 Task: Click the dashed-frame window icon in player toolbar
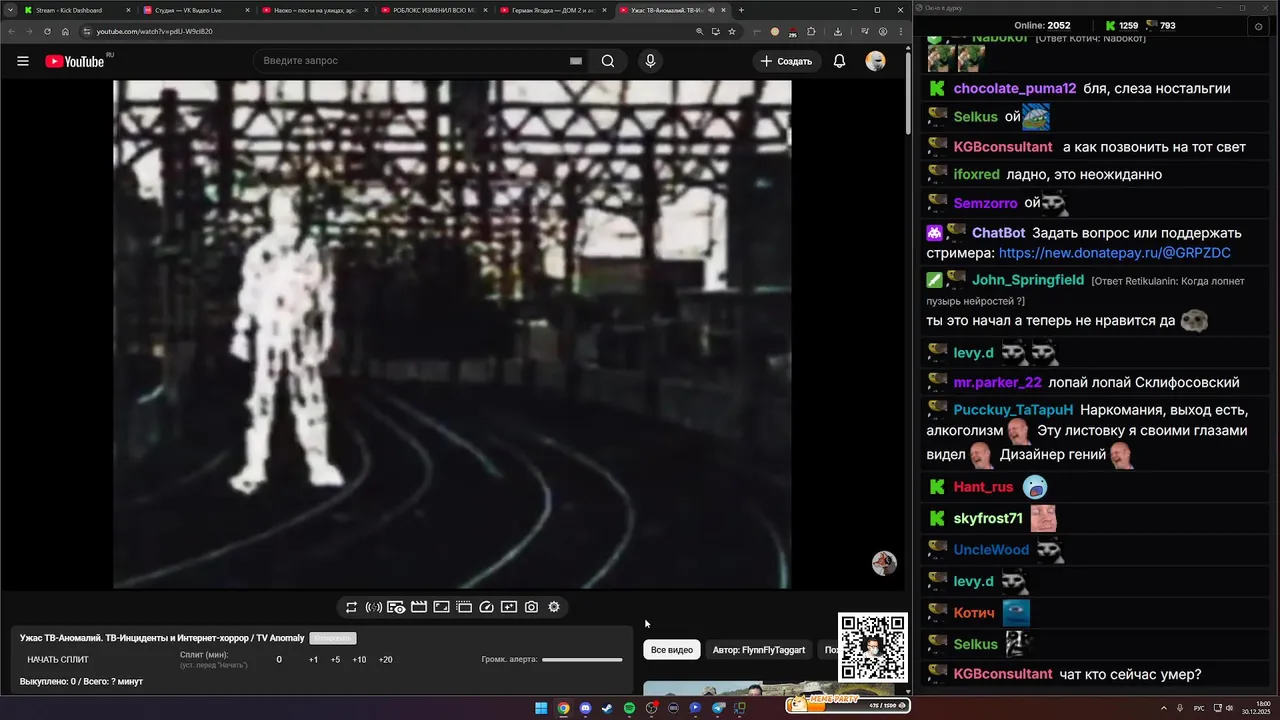464,607
